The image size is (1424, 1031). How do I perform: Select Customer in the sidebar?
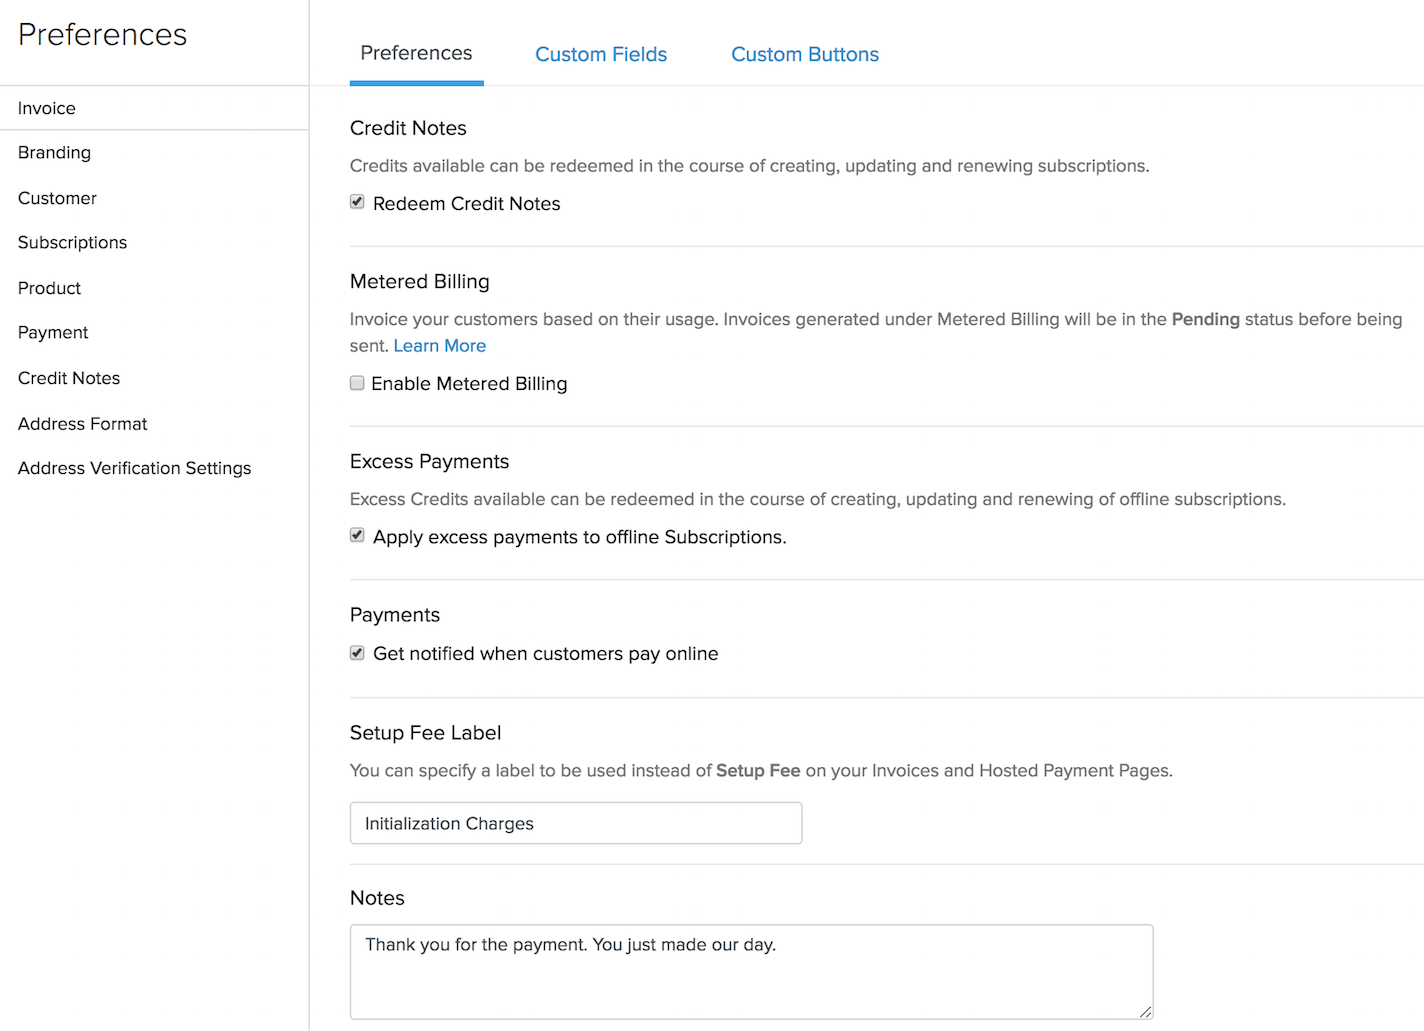(57, 198)
